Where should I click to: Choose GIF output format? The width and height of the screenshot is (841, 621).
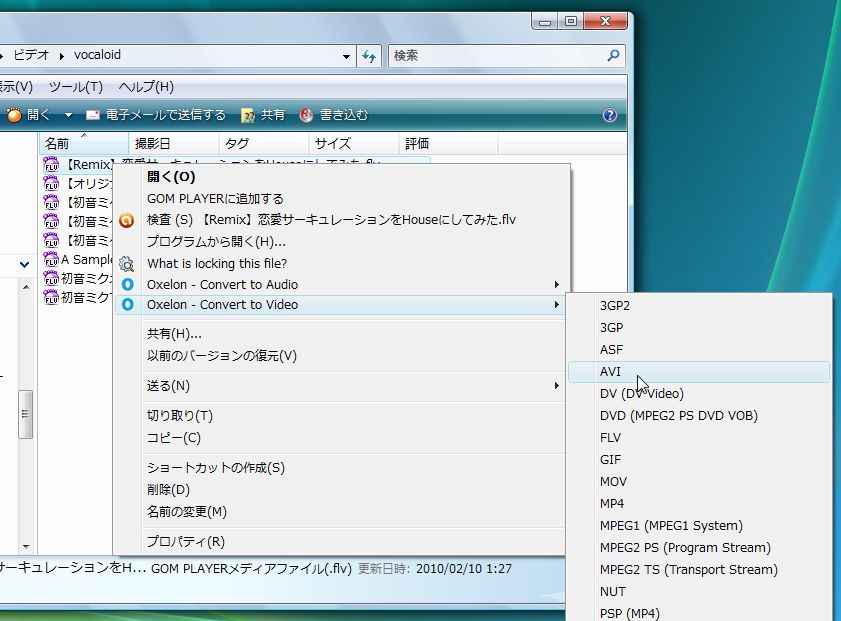[x=698, y=460]
